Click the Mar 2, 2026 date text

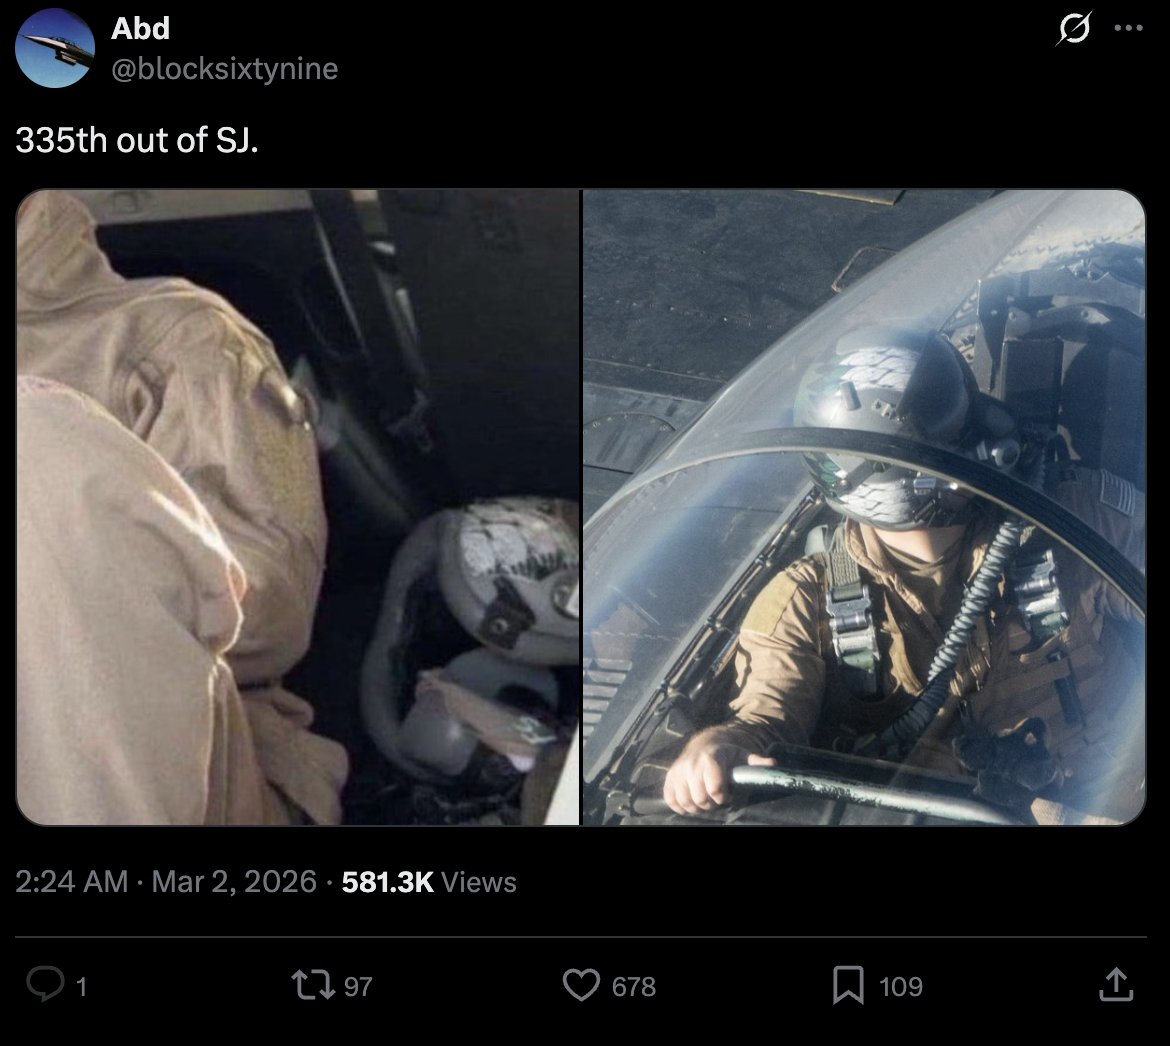tap(234, 882)
